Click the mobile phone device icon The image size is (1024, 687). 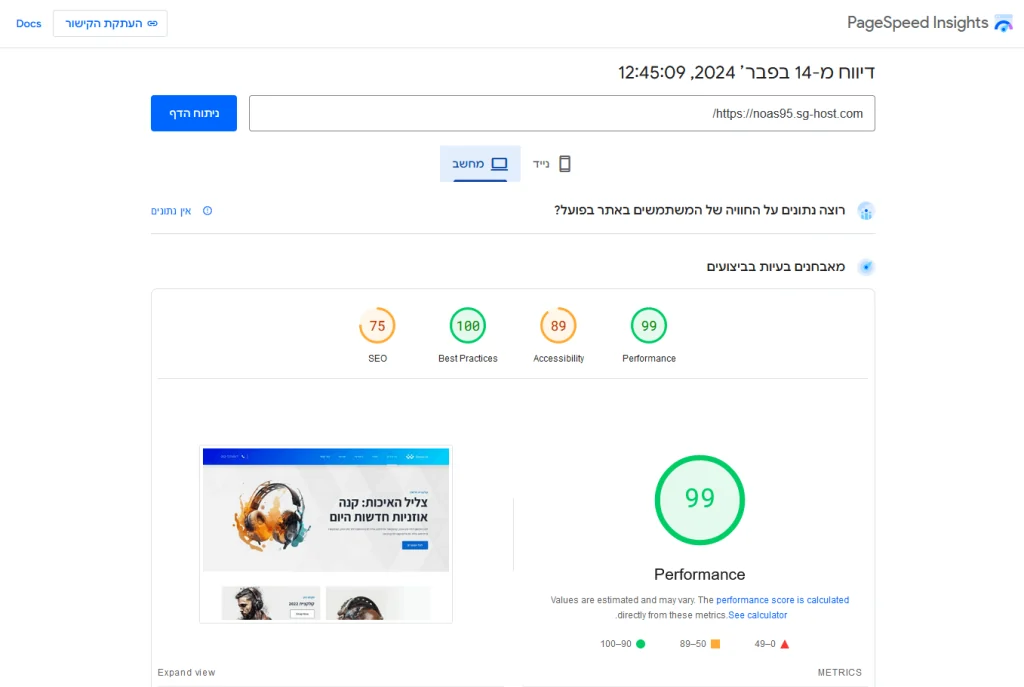[565, 164]
